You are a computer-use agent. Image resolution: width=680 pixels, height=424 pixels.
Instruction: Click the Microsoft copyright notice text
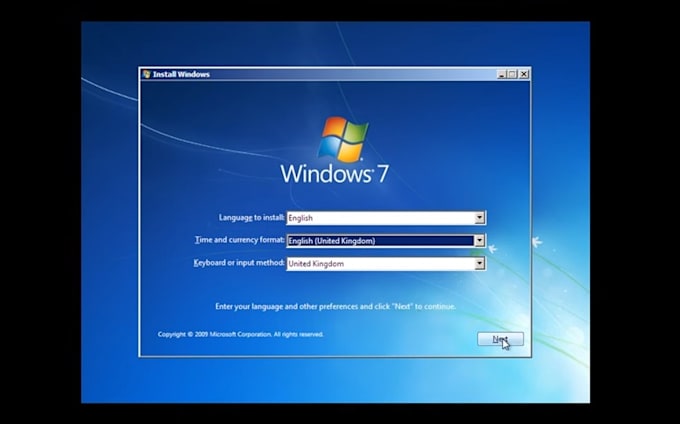coord(241,334)
